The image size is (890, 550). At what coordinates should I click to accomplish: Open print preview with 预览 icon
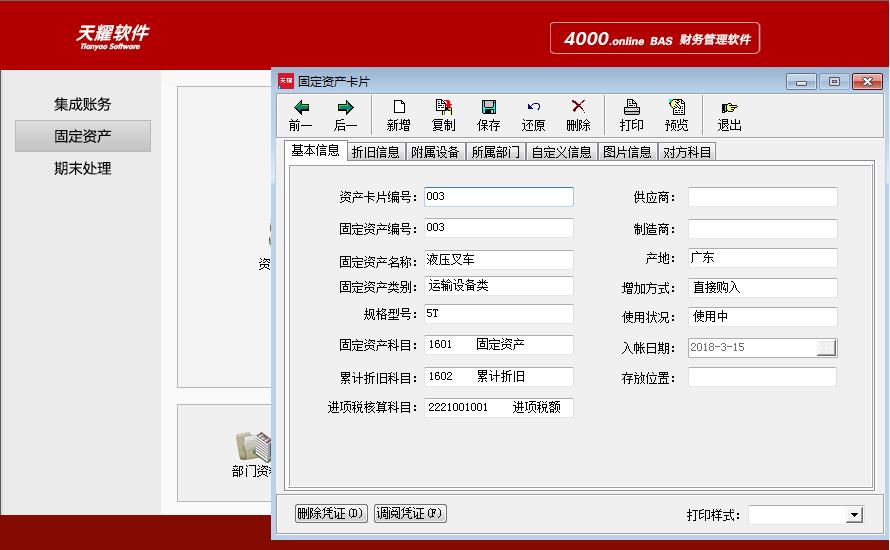click(x=676, y=115)
